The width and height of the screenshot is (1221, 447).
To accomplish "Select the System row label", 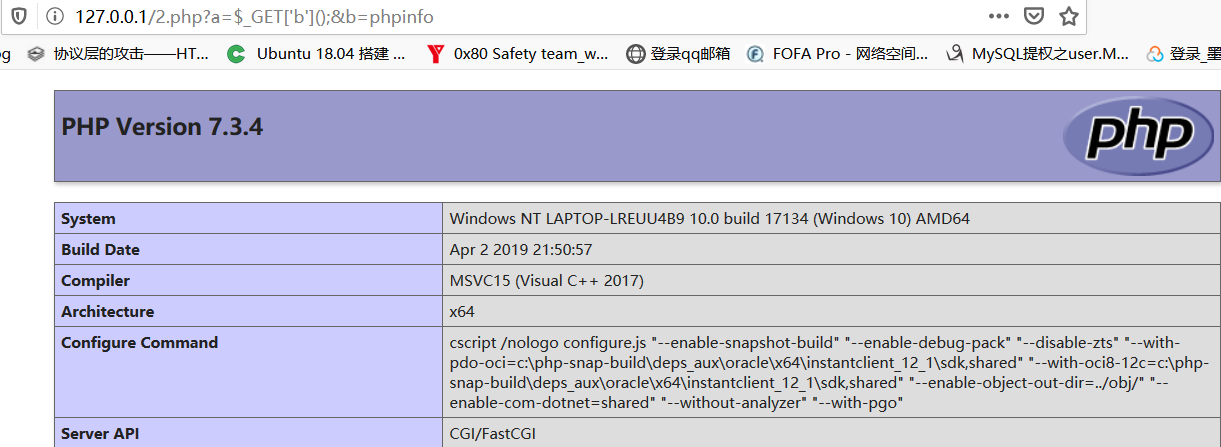I will point(88,219).
